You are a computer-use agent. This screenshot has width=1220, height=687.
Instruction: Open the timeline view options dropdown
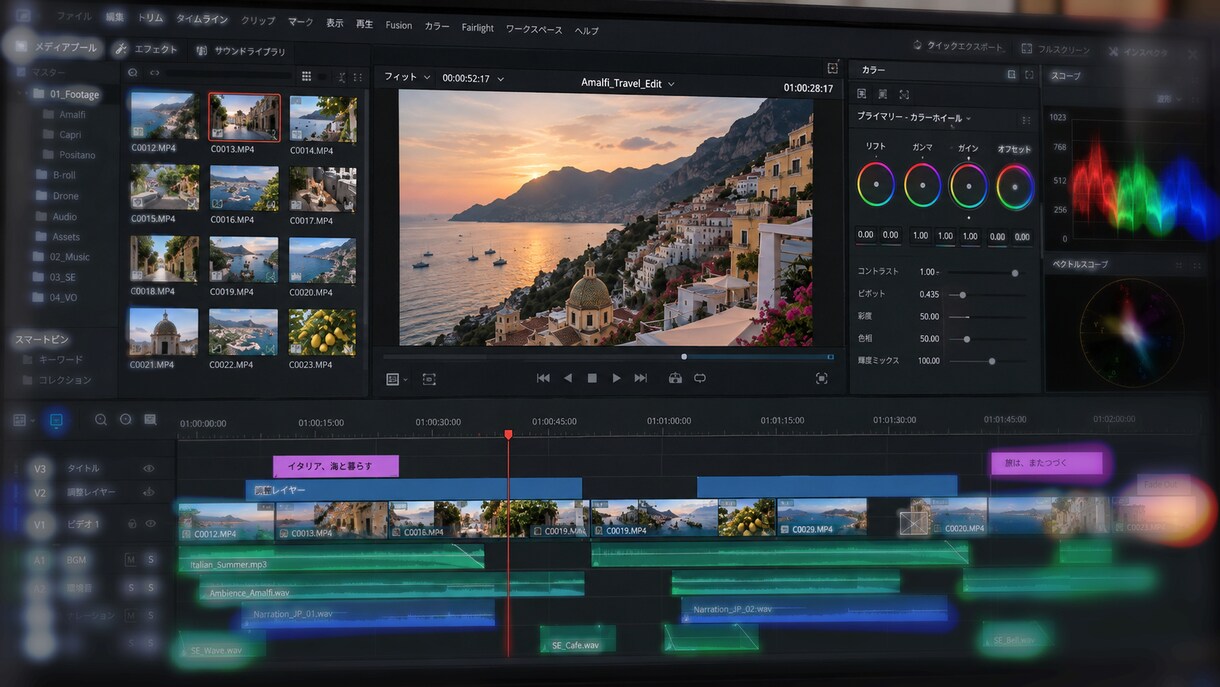click(x=24, y=421)
